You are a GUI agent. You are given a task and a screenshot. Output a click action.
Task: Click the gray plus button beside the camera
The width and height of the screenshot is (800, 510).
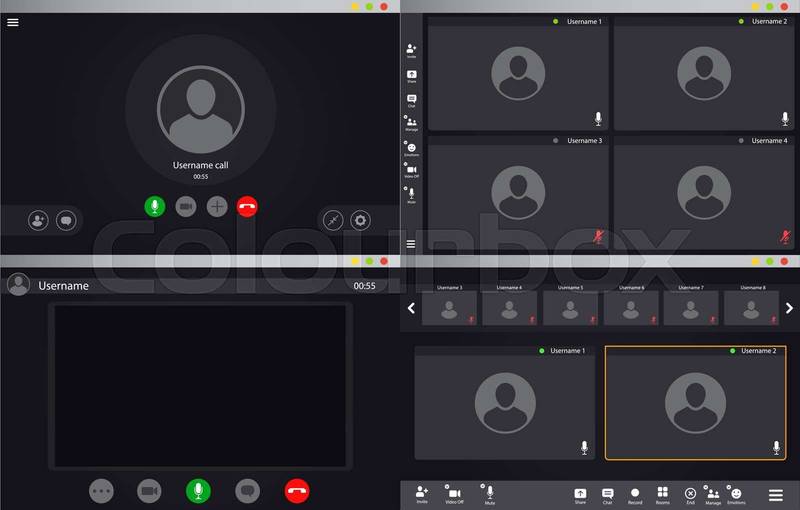click(217, 207)
